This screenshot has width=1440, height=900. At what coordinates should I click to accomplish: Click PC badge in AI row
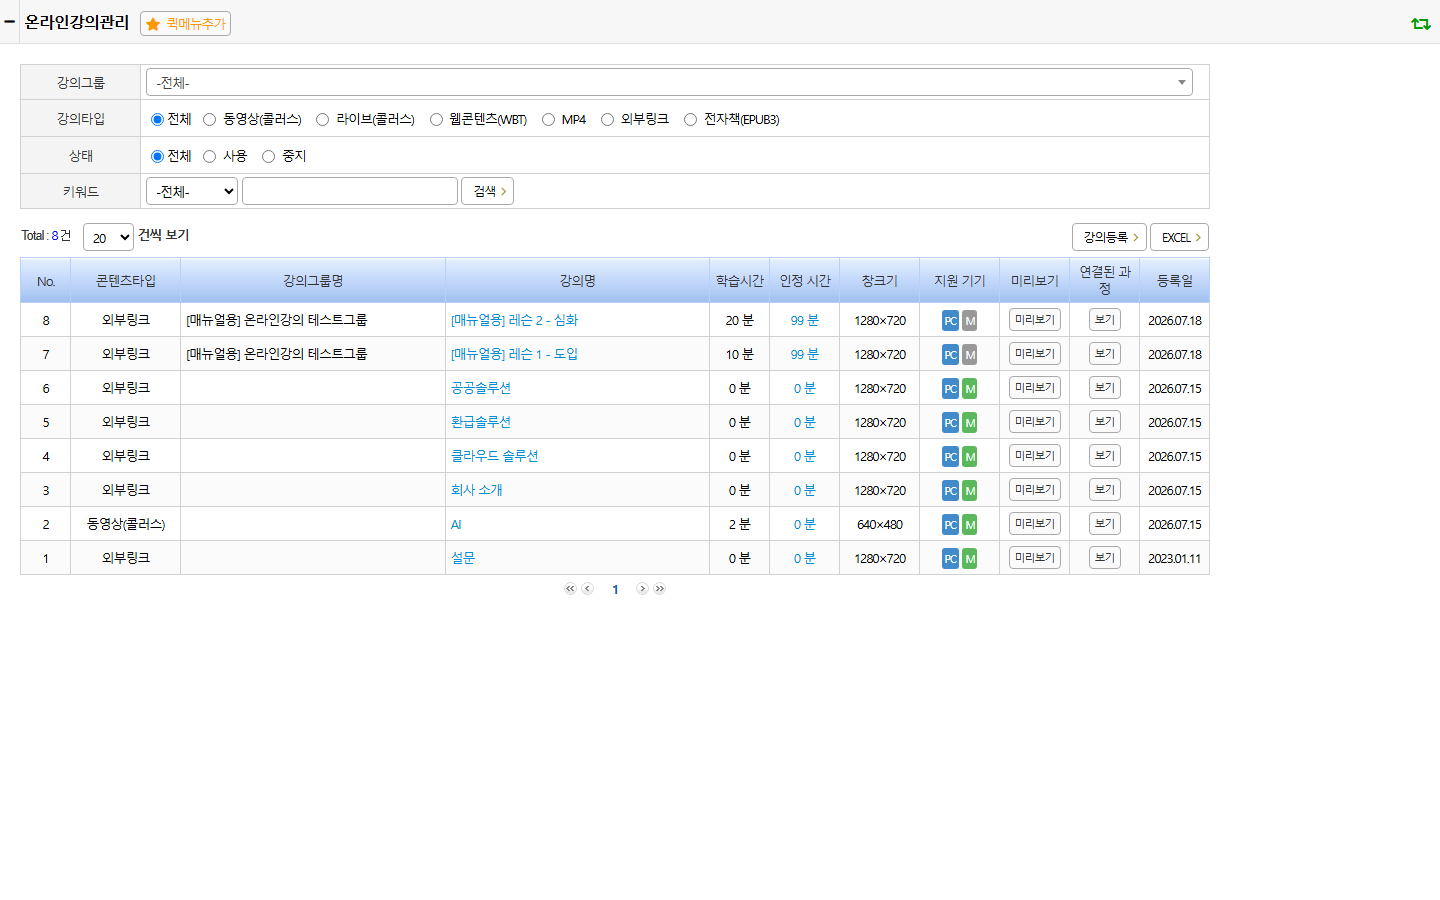coord(950,525)
